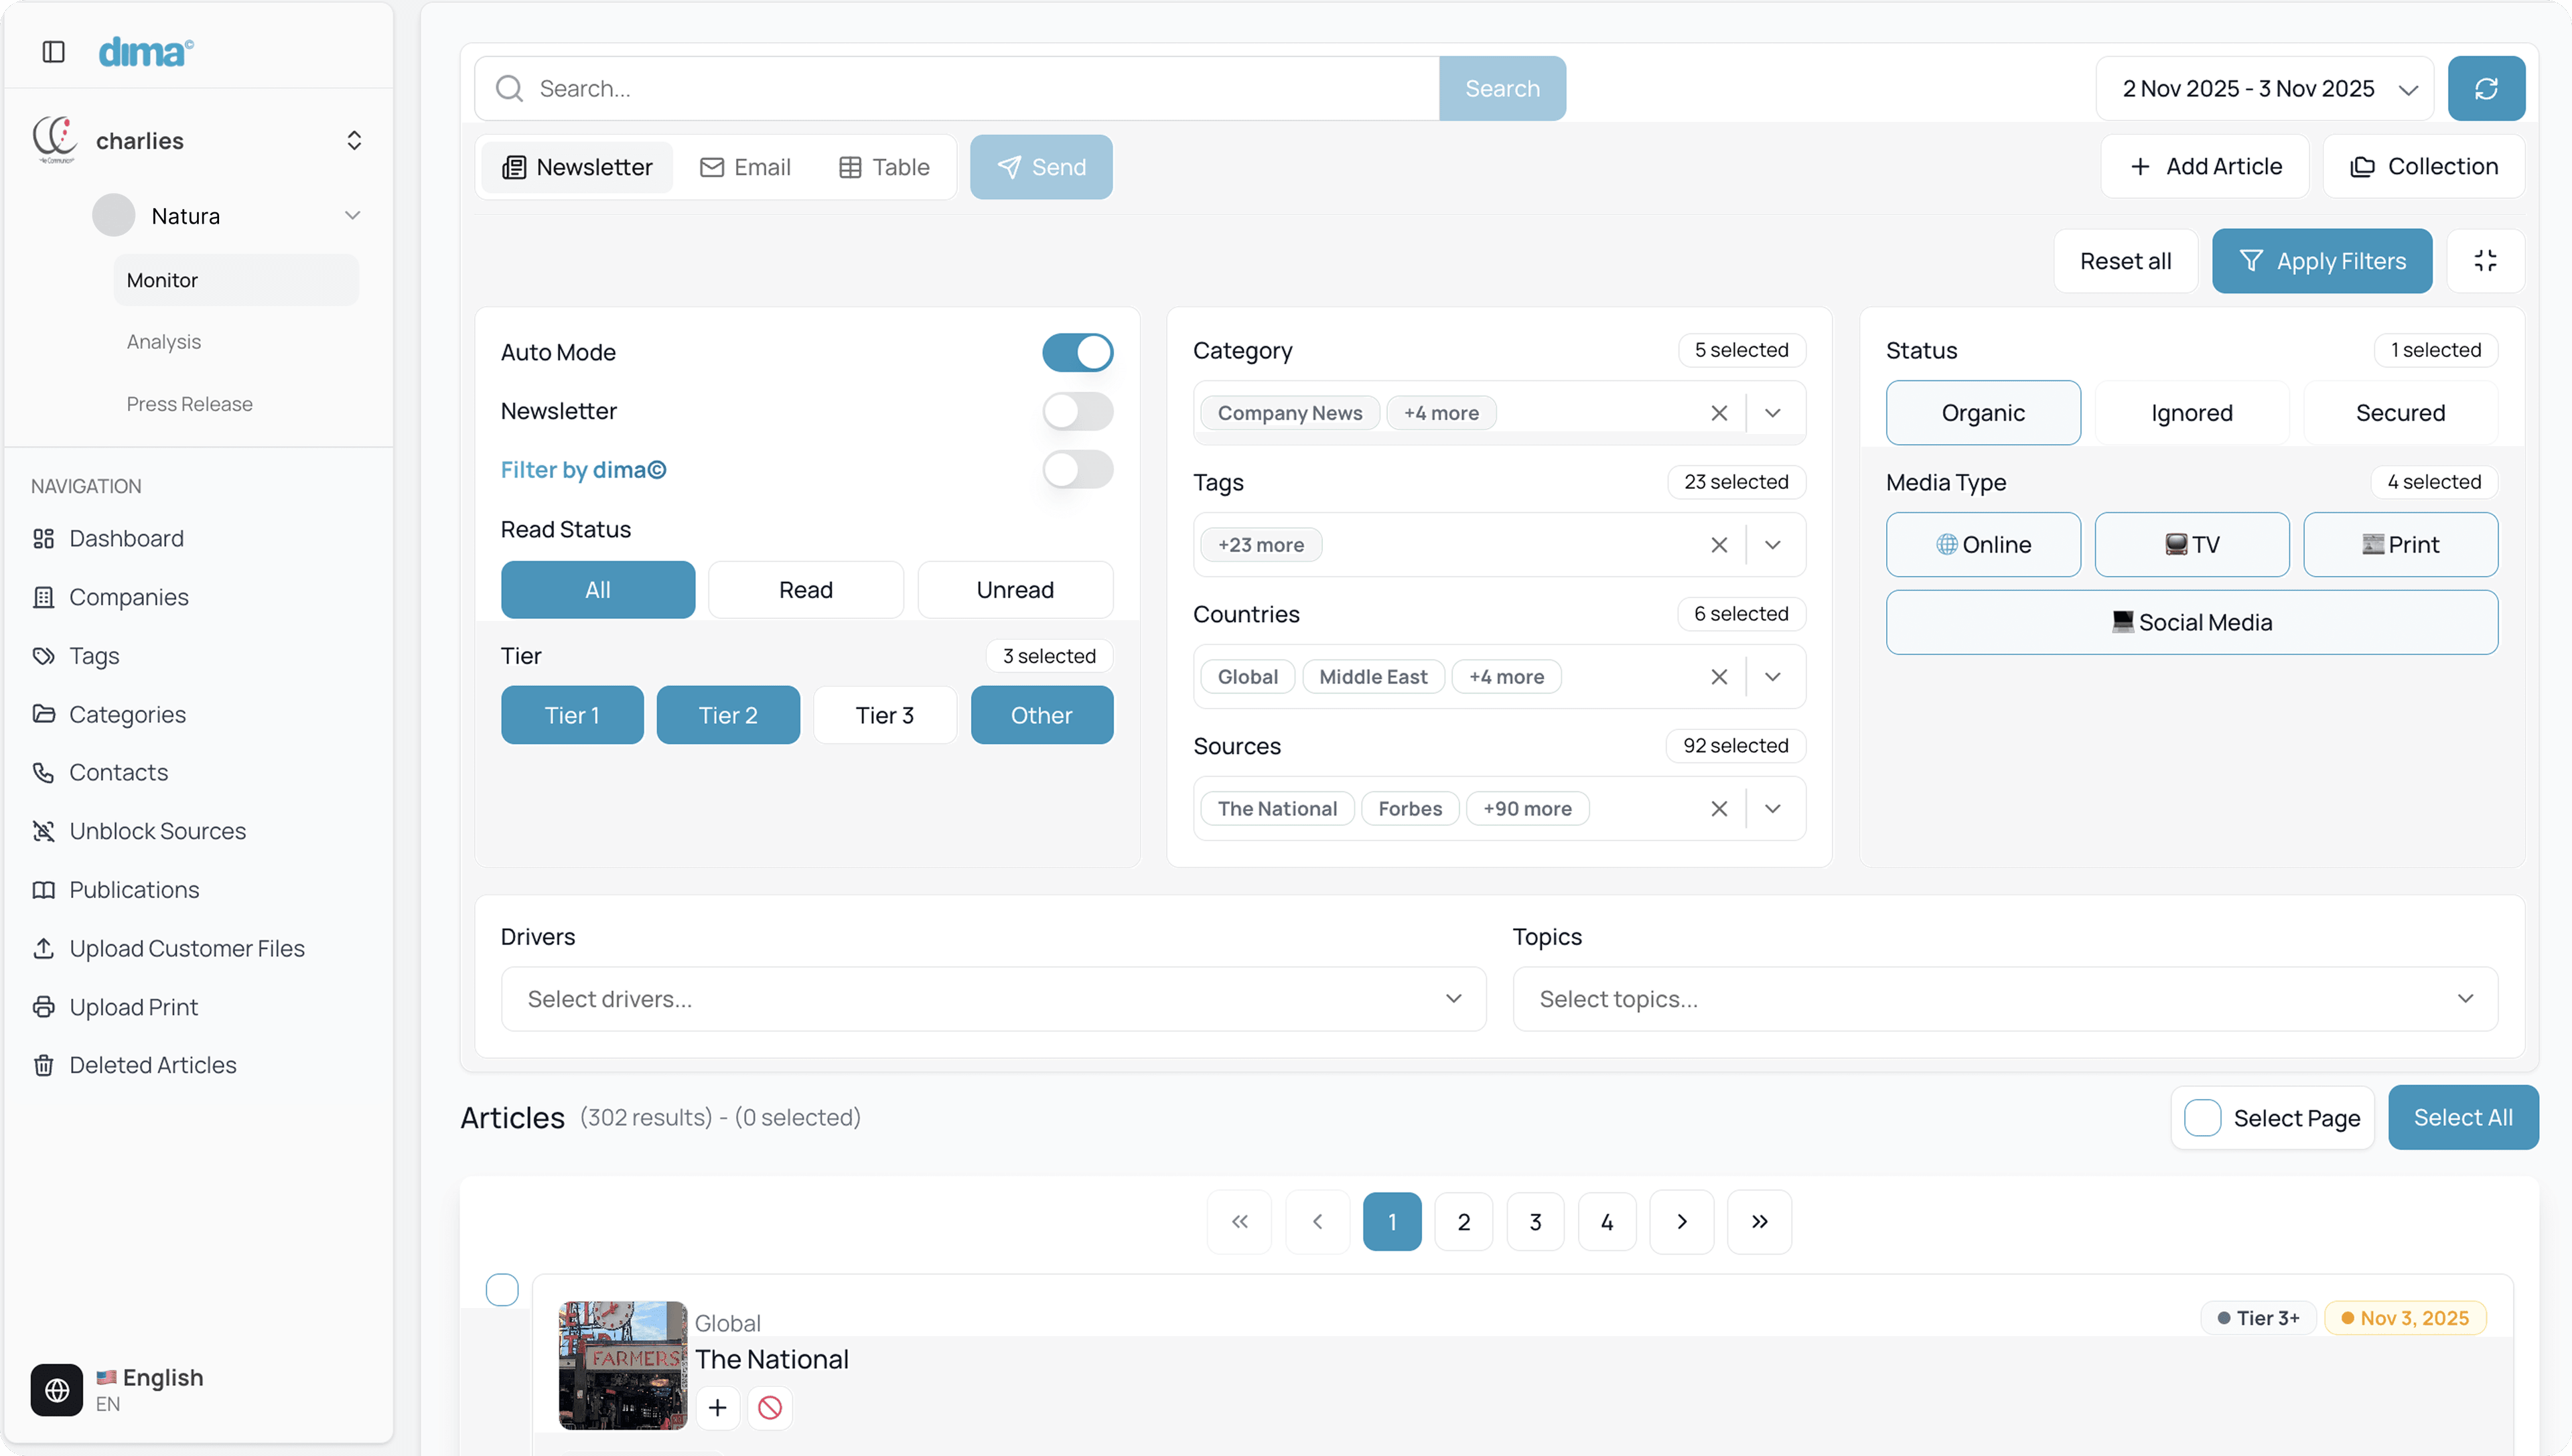The width and height of the screenshot is (2572, 1456).
Task: Enable the Filter by dima switch
Action: pos(1077,469)
